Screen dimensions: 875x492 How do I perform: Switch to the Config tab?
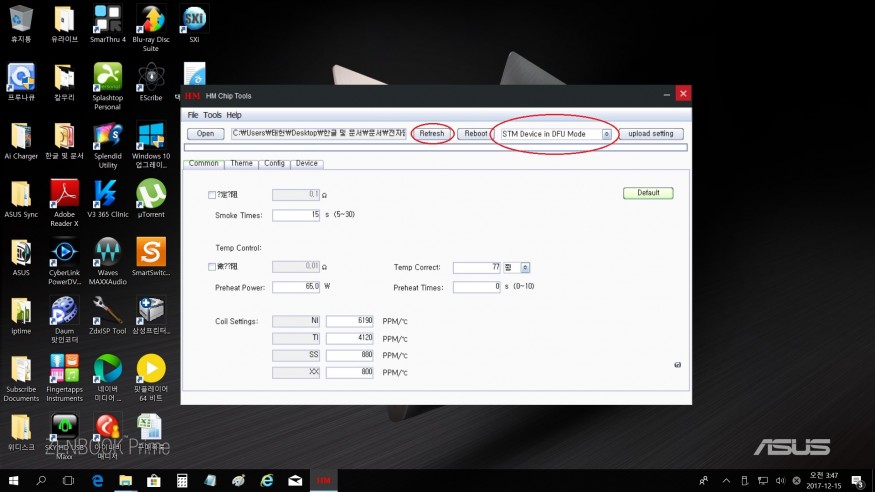275,163
